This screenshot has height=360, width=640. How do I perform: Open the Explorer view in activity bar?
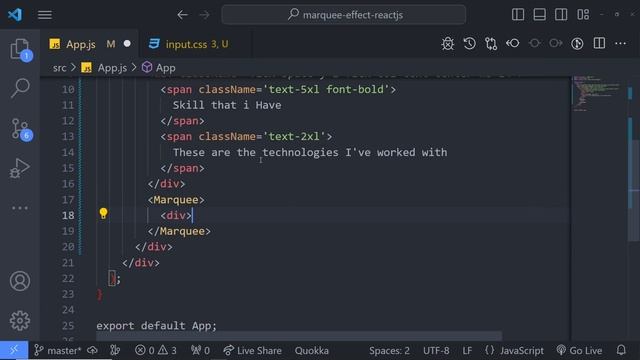click(20, 50)
